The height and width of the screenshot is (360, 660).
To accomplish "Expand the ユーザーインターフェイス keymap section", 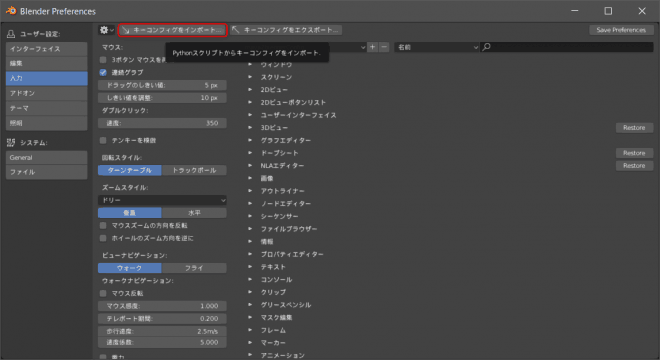I will tap(250, 115).
